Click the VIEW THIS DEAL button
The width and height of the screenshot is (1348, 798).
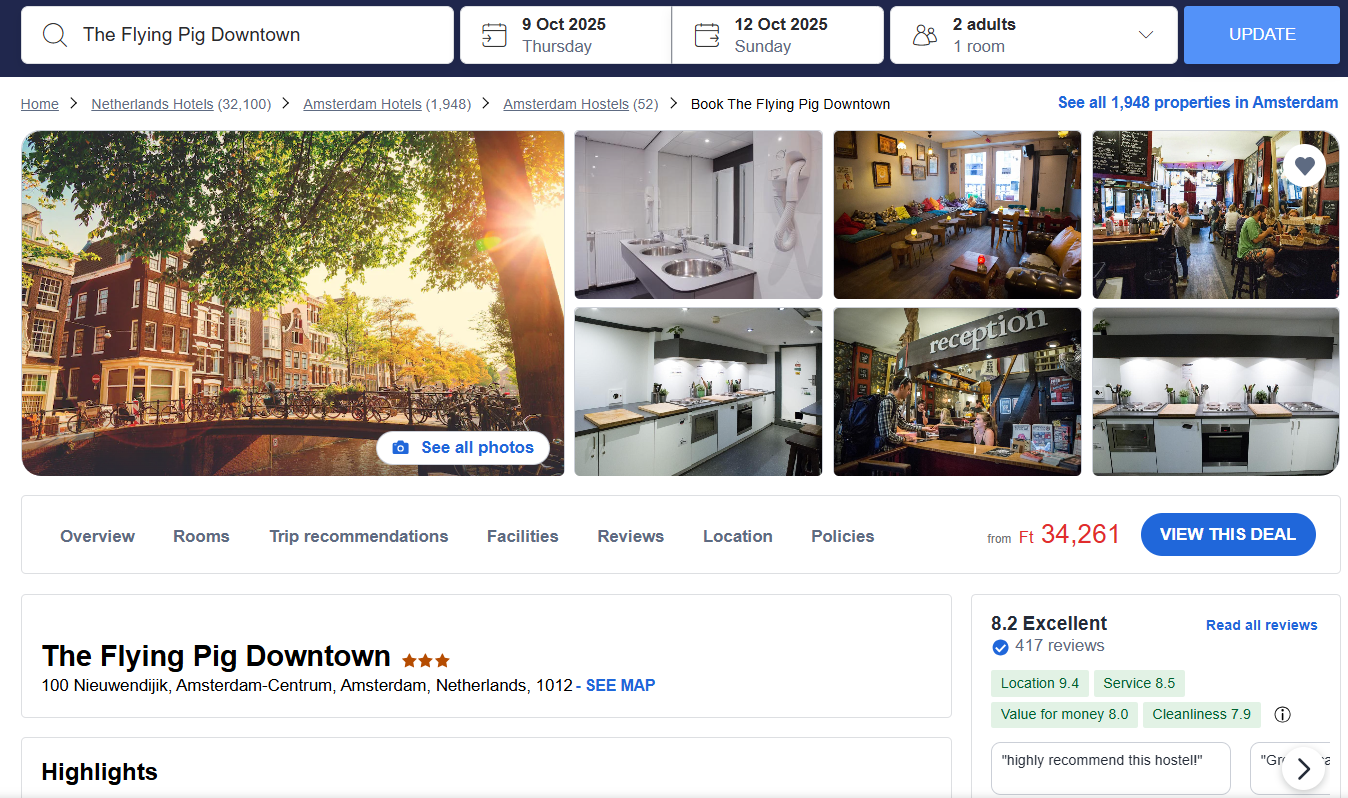coord(1228,534)
